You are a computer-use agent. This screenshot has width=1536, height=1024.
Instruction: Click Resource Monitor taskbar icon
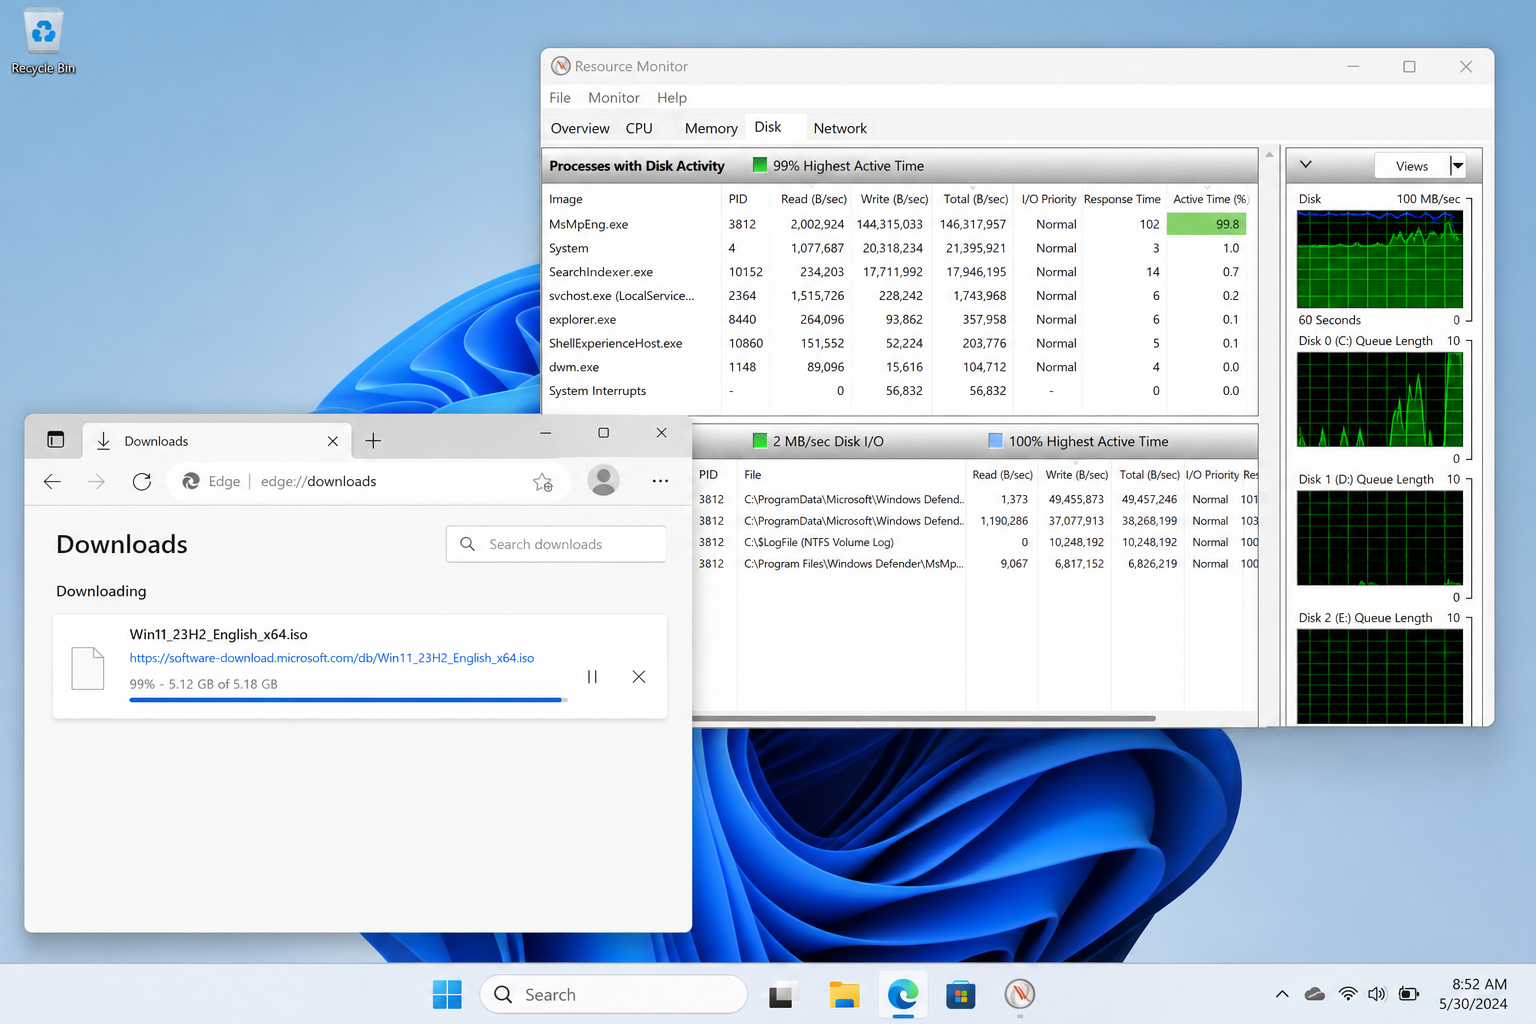1019,994
